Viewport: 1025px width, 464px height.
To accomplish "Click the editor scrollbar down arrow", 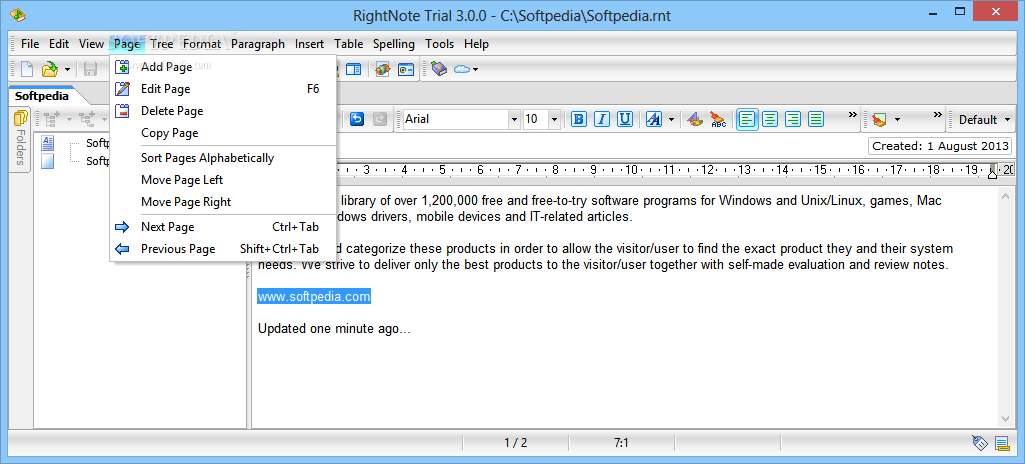I will (1005, 419).
